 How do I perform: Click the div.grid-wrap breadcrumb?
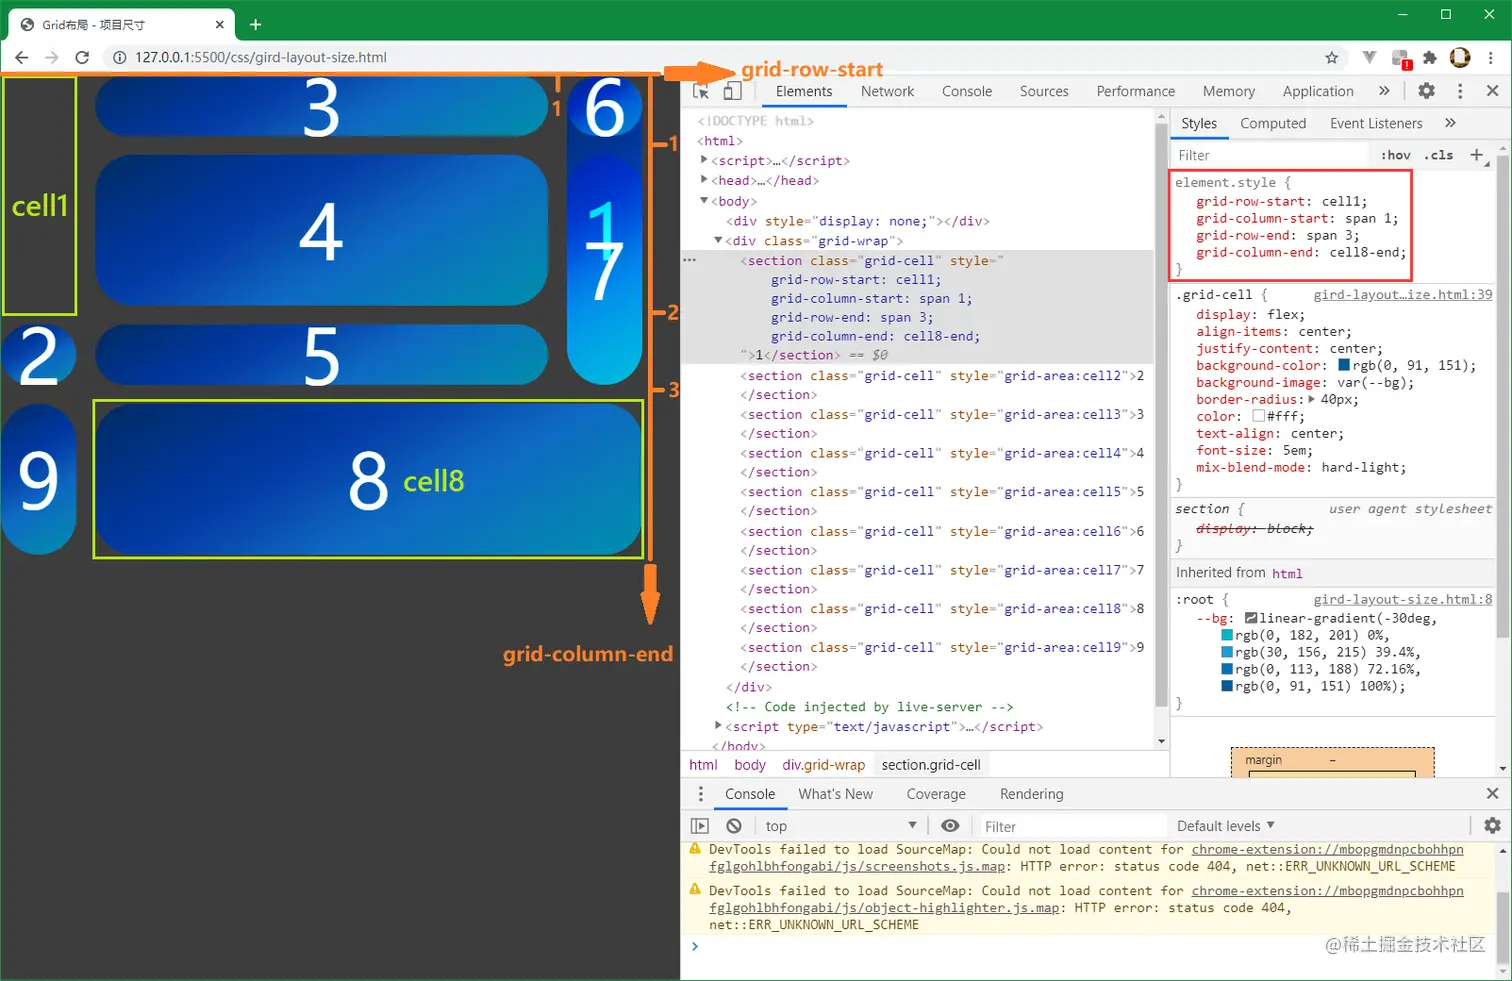pos(824,765)
